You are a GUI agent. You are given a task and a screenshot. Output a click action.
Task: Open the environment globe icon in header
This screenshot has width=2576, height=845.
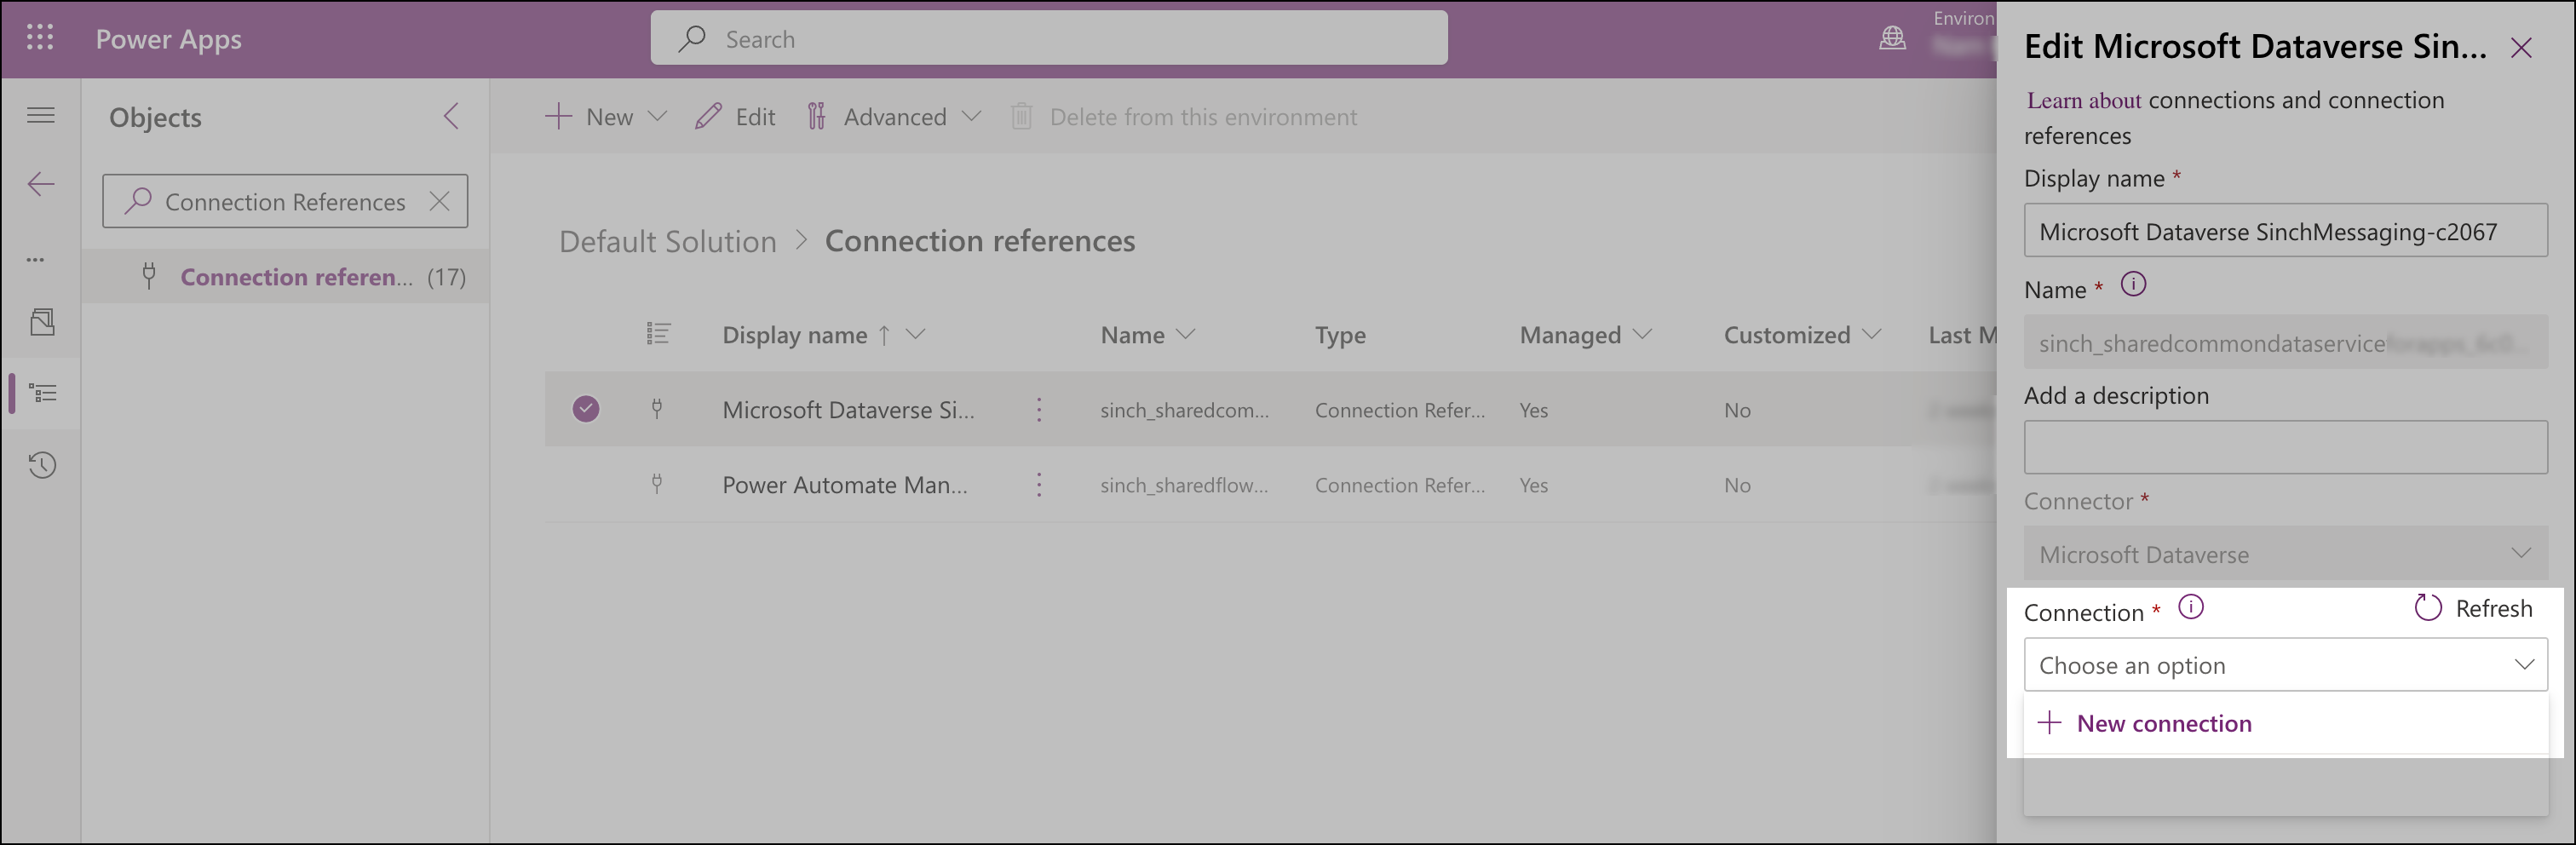(x=1892, y=38)
